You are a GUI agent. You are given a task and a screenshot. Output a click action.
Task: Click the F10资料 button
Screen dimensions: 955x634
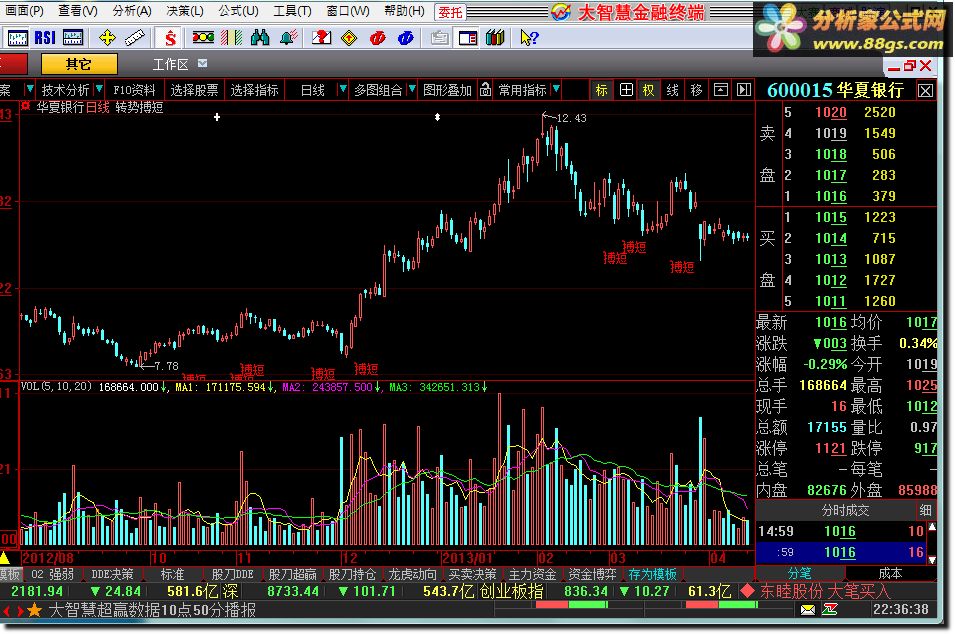tap(134, 90)
